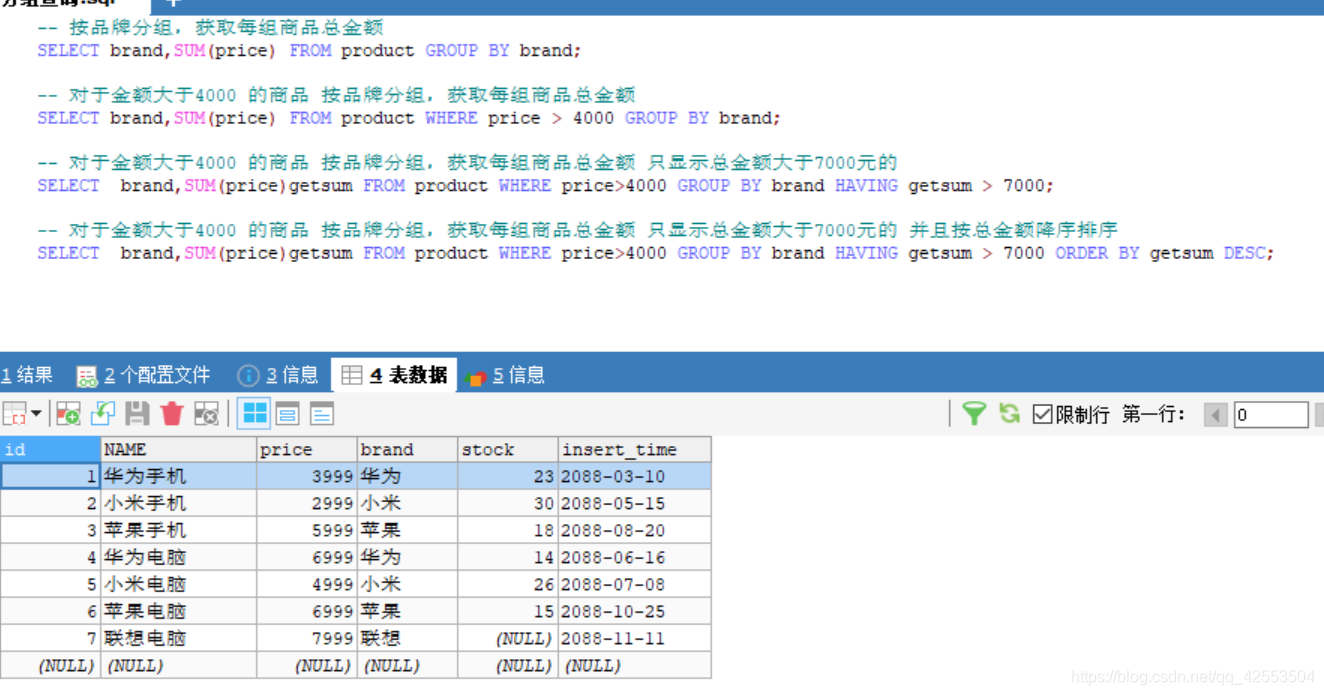This screenshot has height=695, width=1324.
Task: Click the brand cell 联想
Action: (x=408, y=639)
